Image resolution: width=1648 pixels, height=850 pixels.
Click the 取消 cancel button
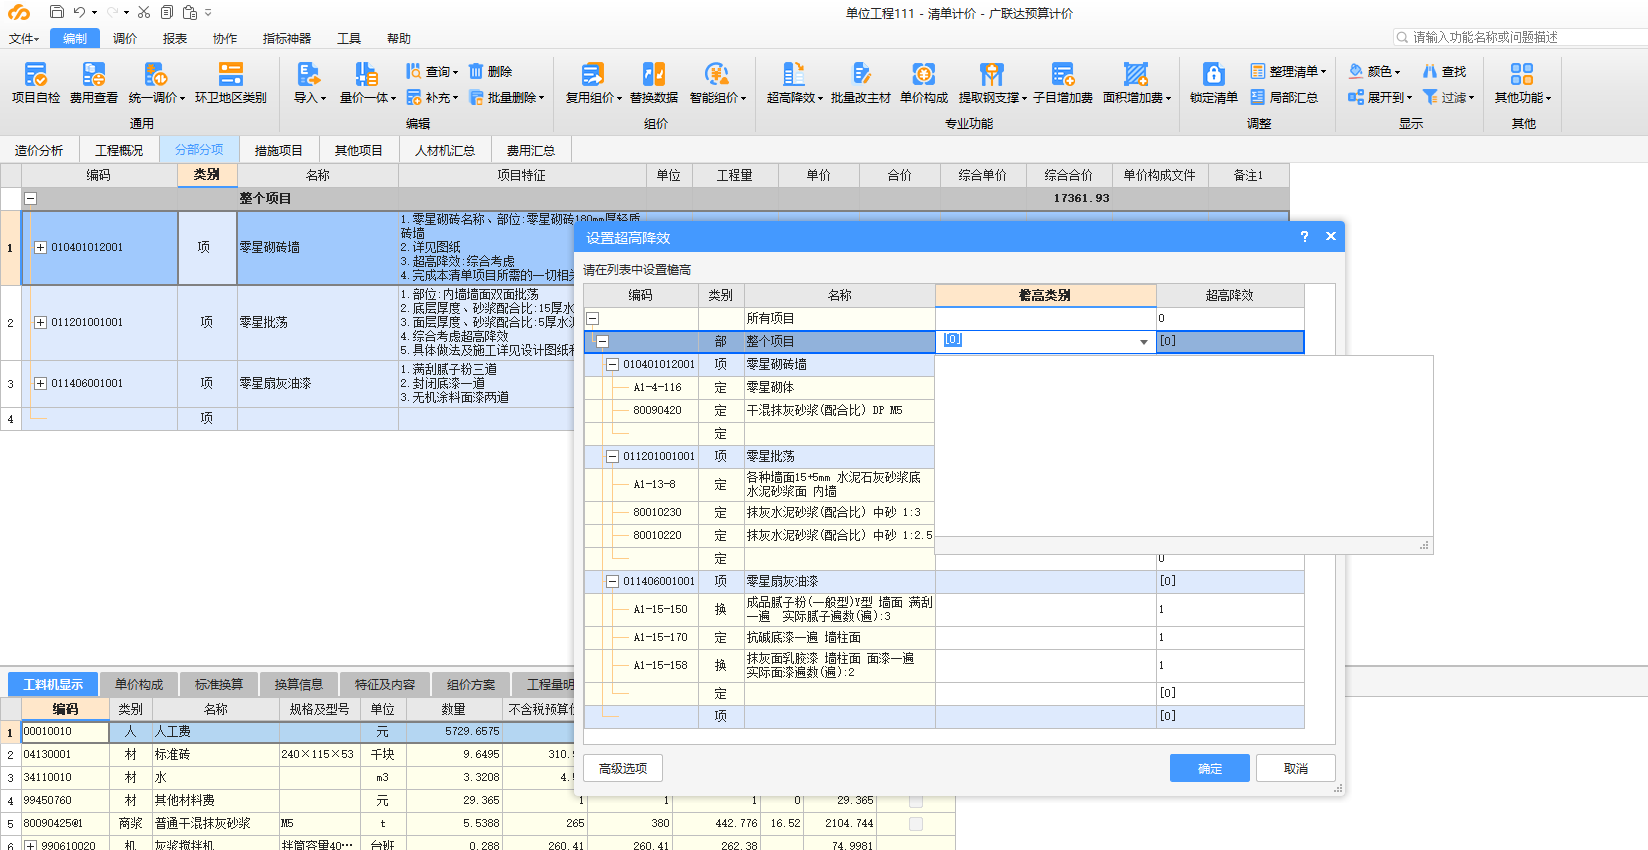click(1296, 768)
